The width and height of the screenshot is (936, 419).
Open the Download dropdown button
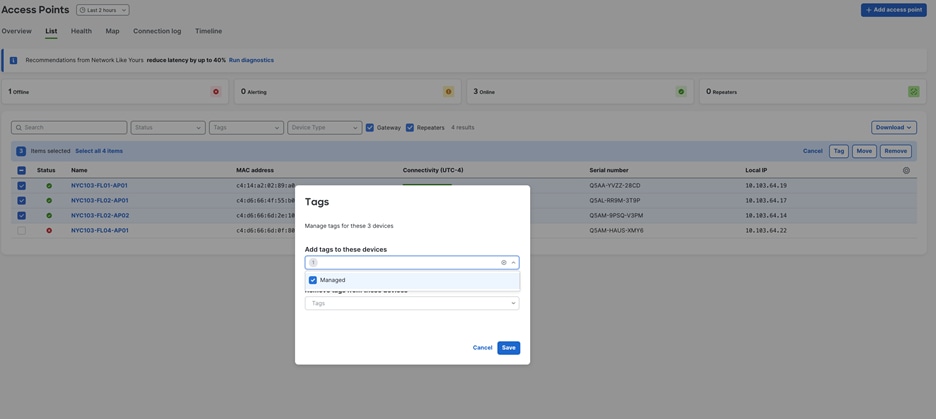894,127
